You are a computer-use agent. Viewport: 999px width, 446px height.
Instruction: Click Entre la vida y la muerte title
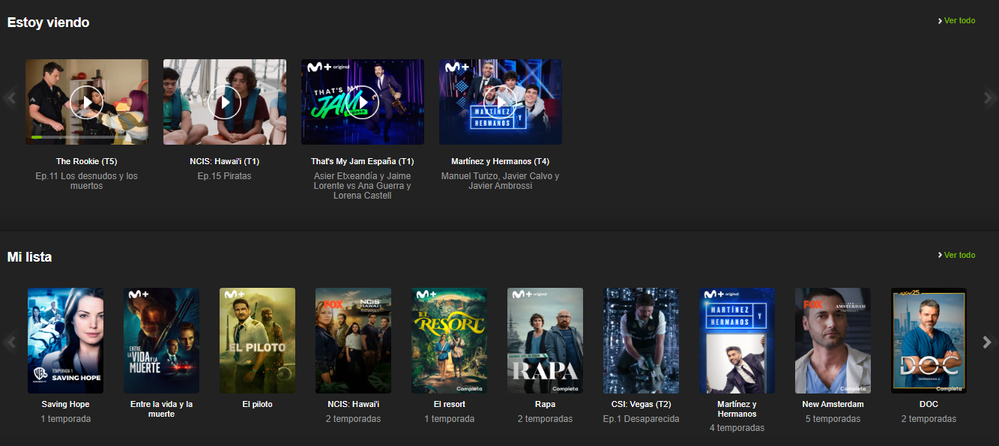(x=161, y=409)
